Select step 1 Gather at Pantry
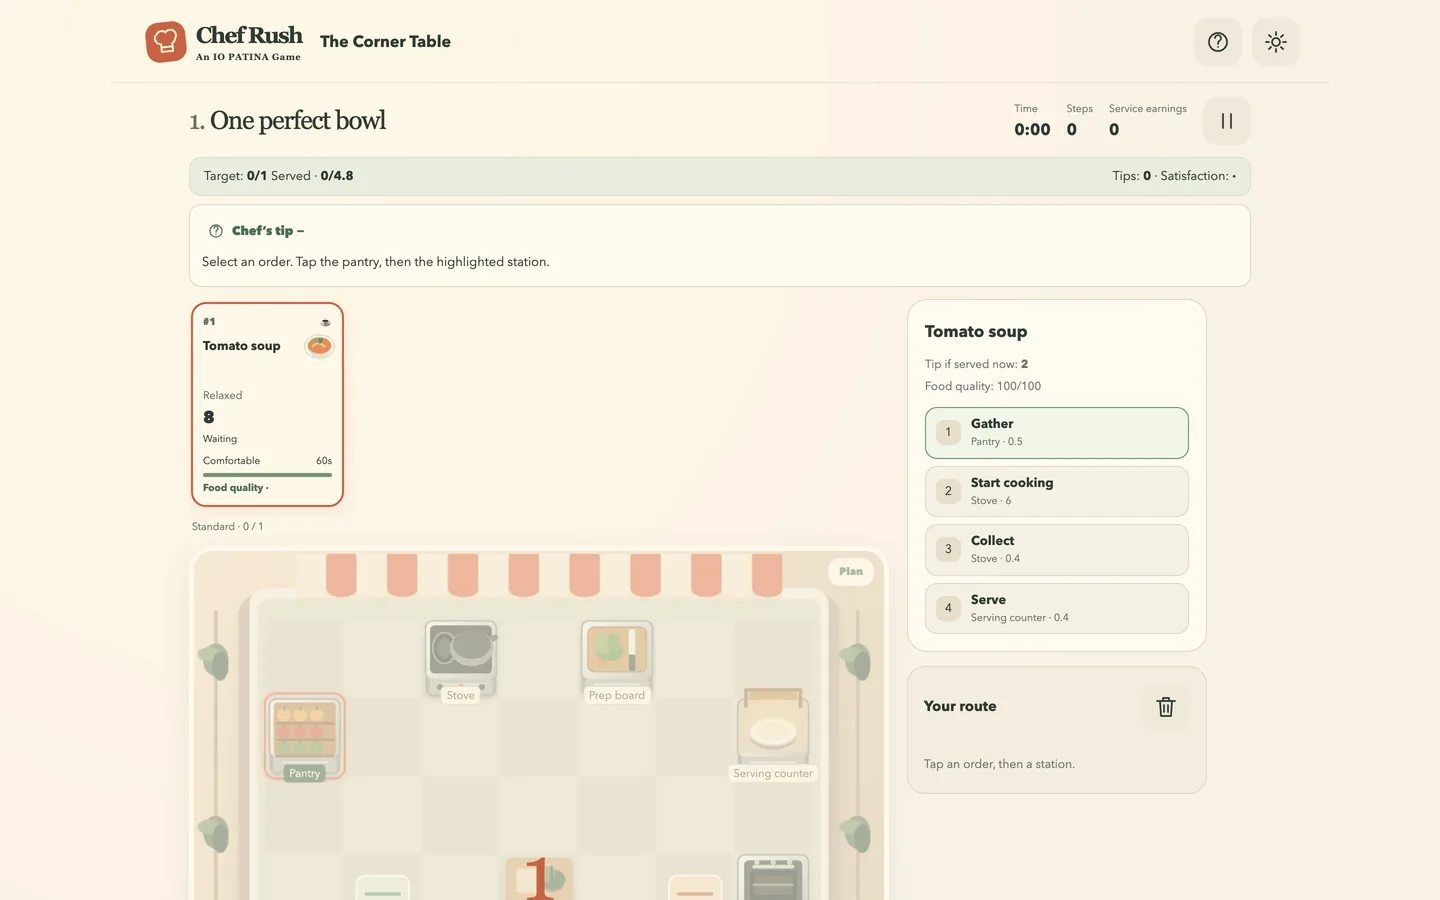 1056,433
